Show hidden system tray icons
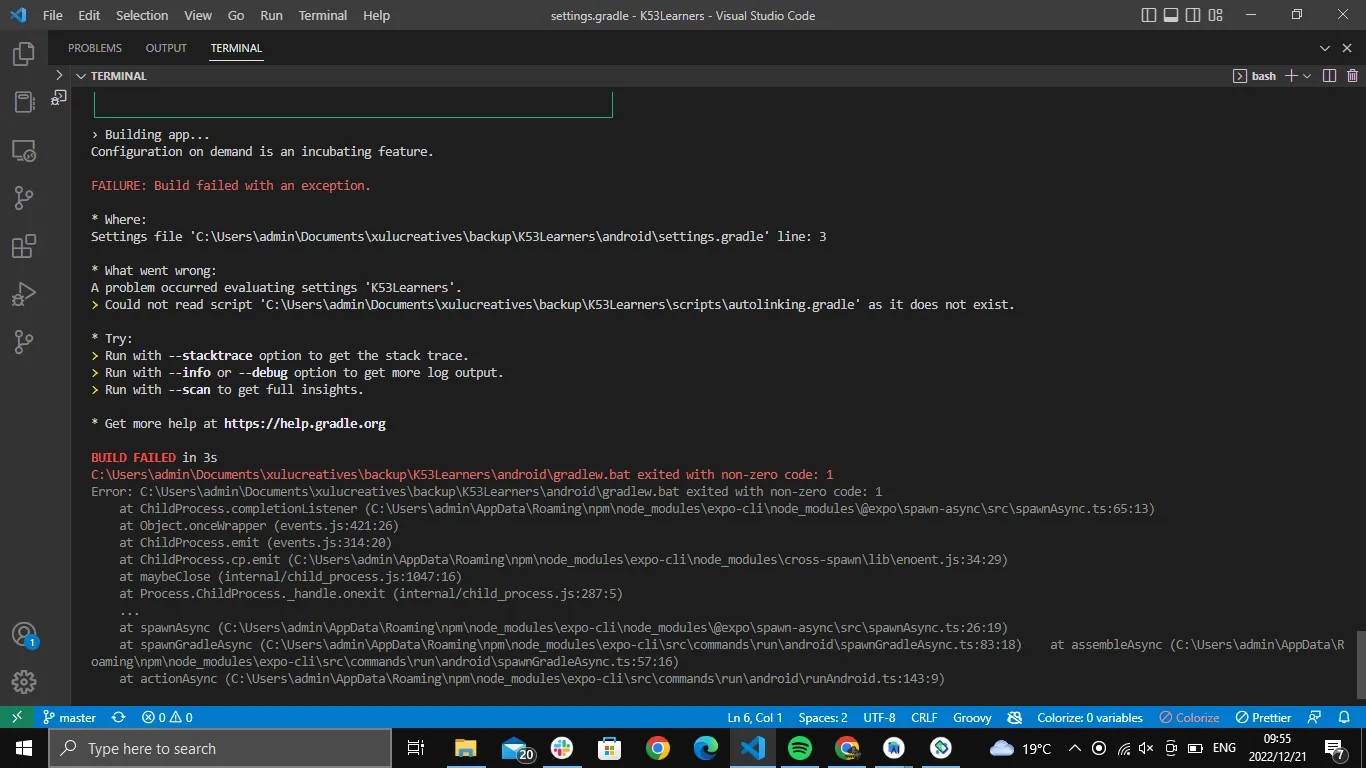Viewport: 1366px width, 768px height. pyautogui.click(x=1075, y=748)
